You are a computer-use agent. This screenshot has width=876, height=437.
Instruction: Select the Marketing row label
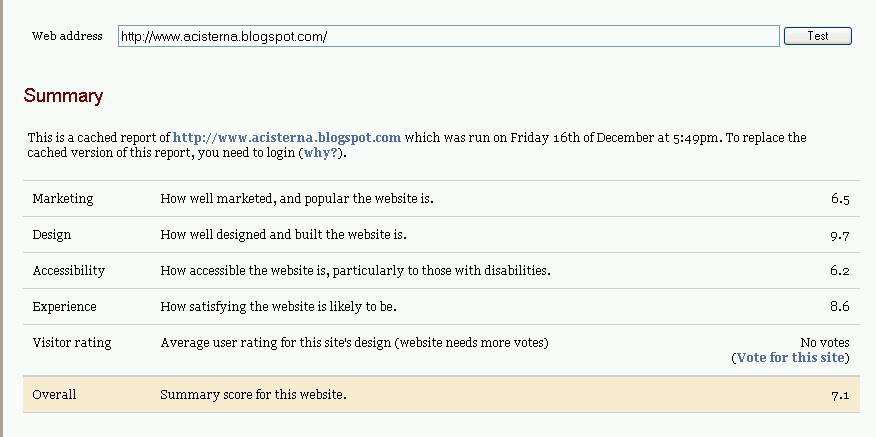(63, 199)
